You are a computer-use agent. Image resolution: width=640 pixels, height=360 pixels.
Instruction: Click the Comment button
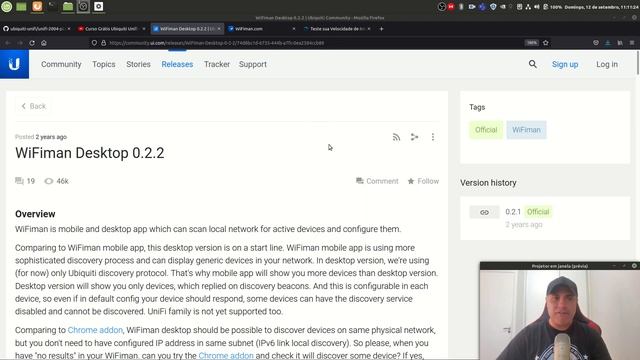click(377, 181)
